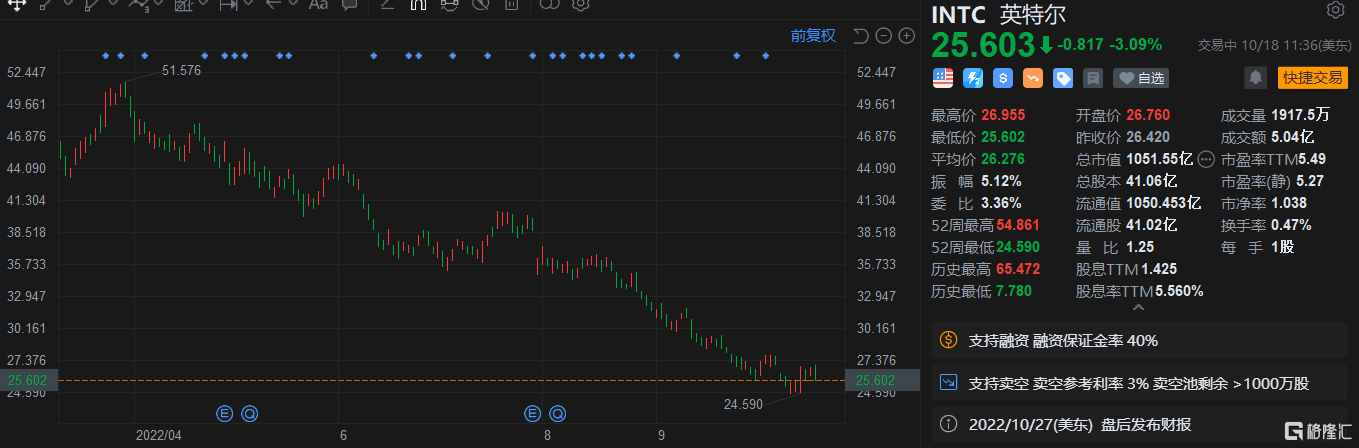This screenshot has height=448, width=1359.
Task: Click the 昨收价 value 26.420
Action: (1146, 137)
